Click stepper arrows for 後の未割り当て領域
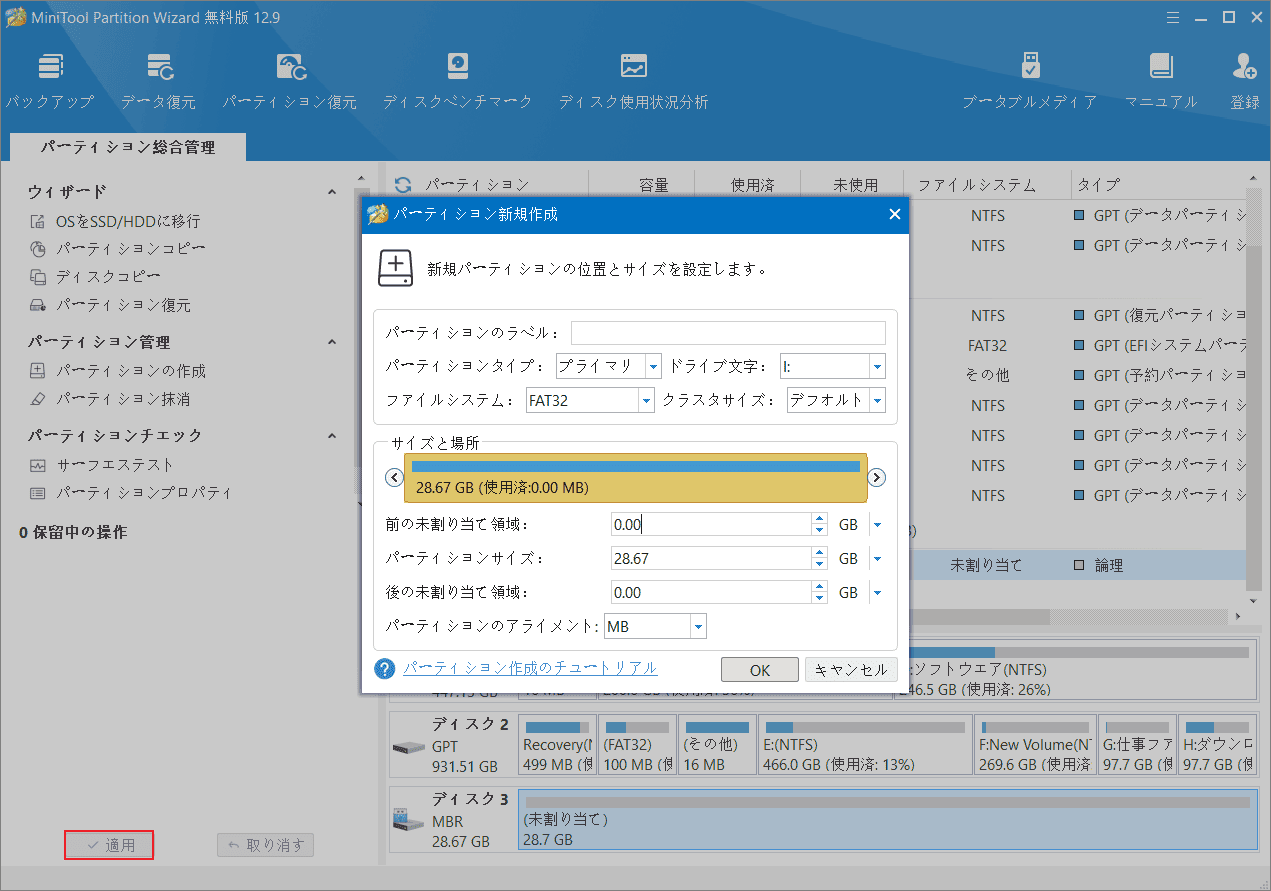1271x891 pixels. tap(820, 593)
